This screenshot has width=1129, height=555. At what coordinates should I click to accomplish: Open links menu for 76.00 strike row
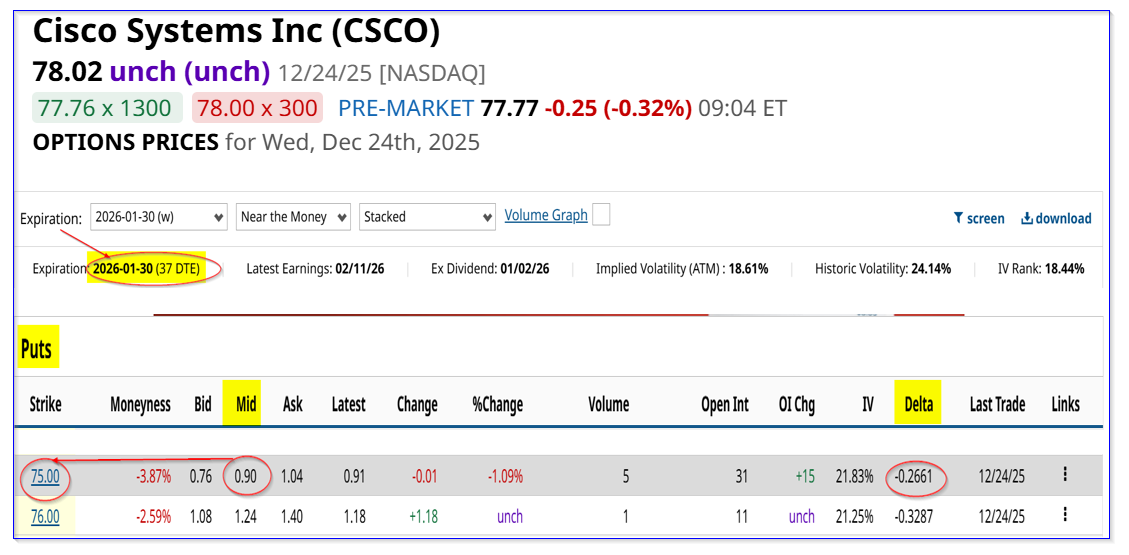pyautogui.click(x=1065, y=516)
